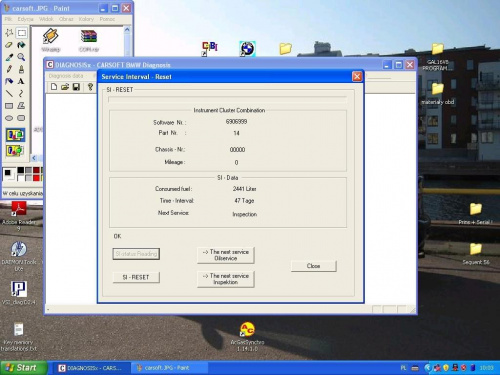This screenshot has height=375, width=500.
Task: Choose the Line tool in Paint
Action: [9, 93]
